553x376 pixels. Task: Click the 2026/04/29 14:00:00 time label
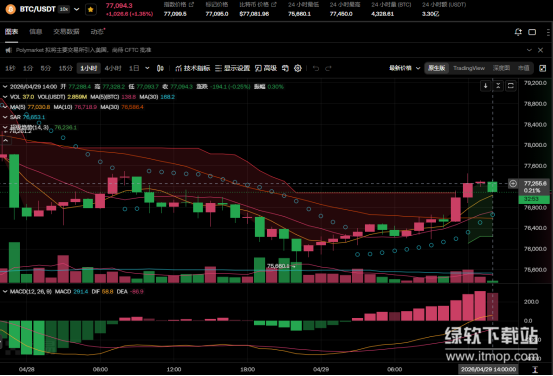coord(488,369)
